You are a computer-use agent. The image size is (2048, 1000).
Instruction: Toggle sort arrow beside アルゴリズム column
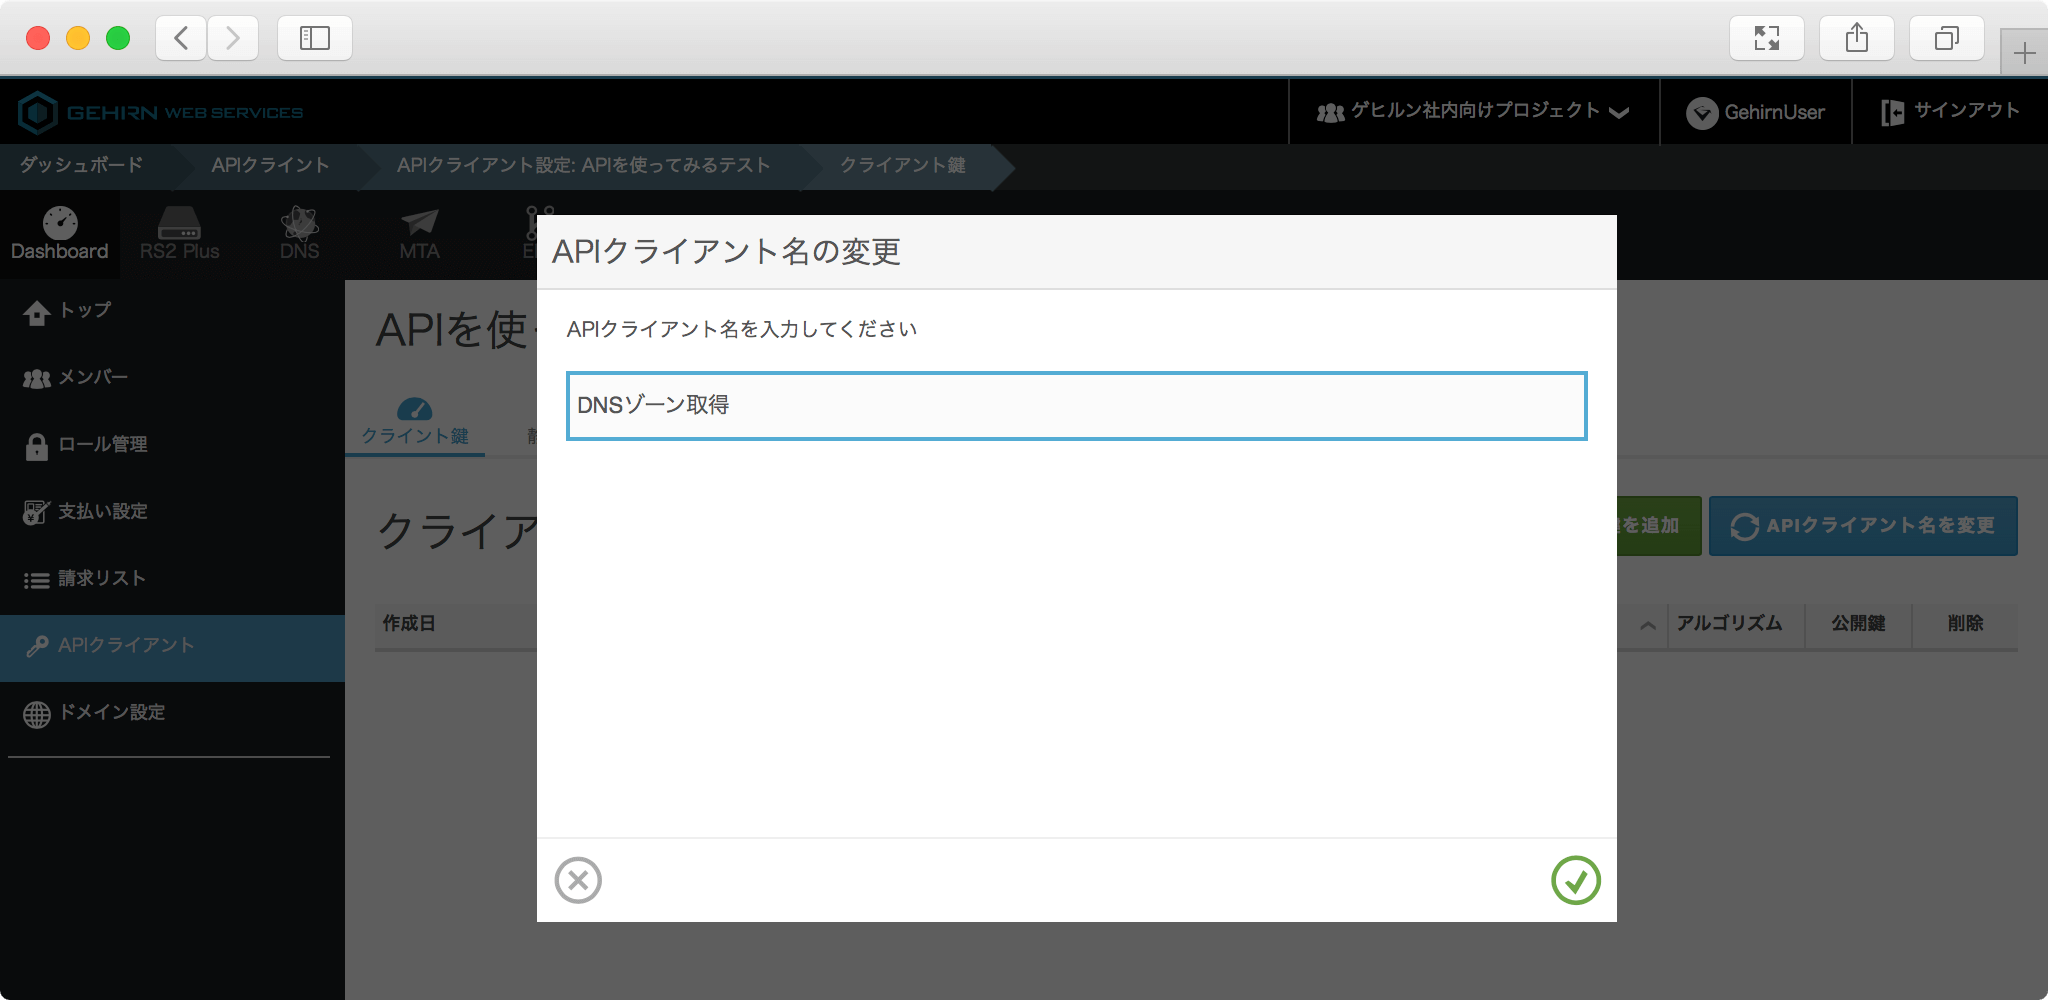(x=1647, y=625)
